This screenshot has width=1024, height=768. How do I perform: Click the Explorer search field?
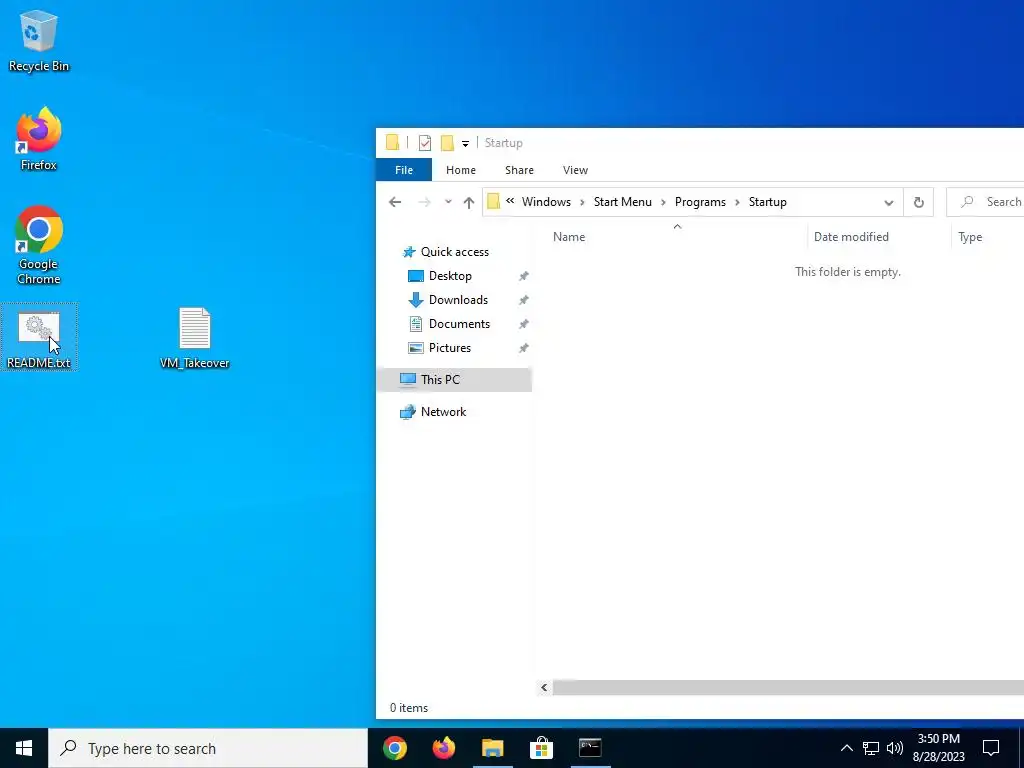click(x=985, y=202)
